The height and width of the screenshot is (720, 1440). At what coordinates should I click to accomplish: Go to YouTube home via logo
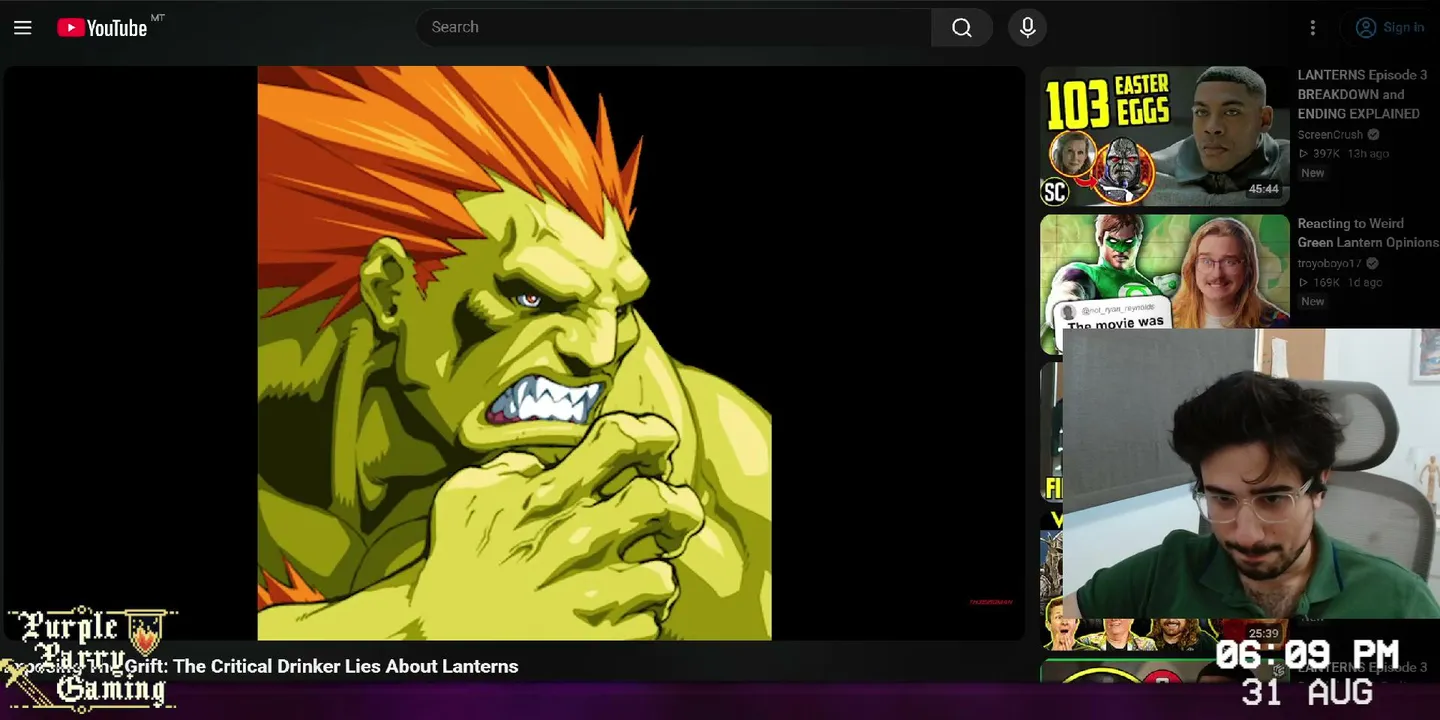(102, 28)
